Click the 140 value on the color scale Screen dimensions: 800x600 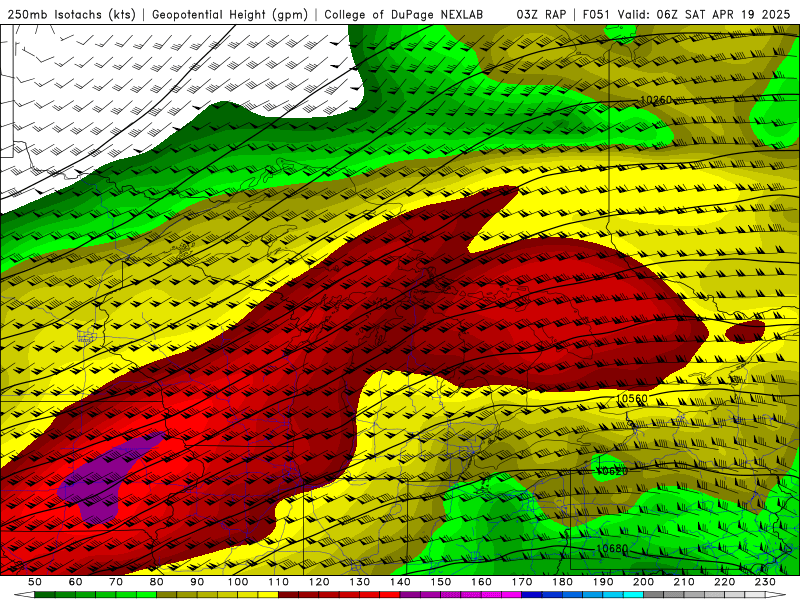(400, 582)
